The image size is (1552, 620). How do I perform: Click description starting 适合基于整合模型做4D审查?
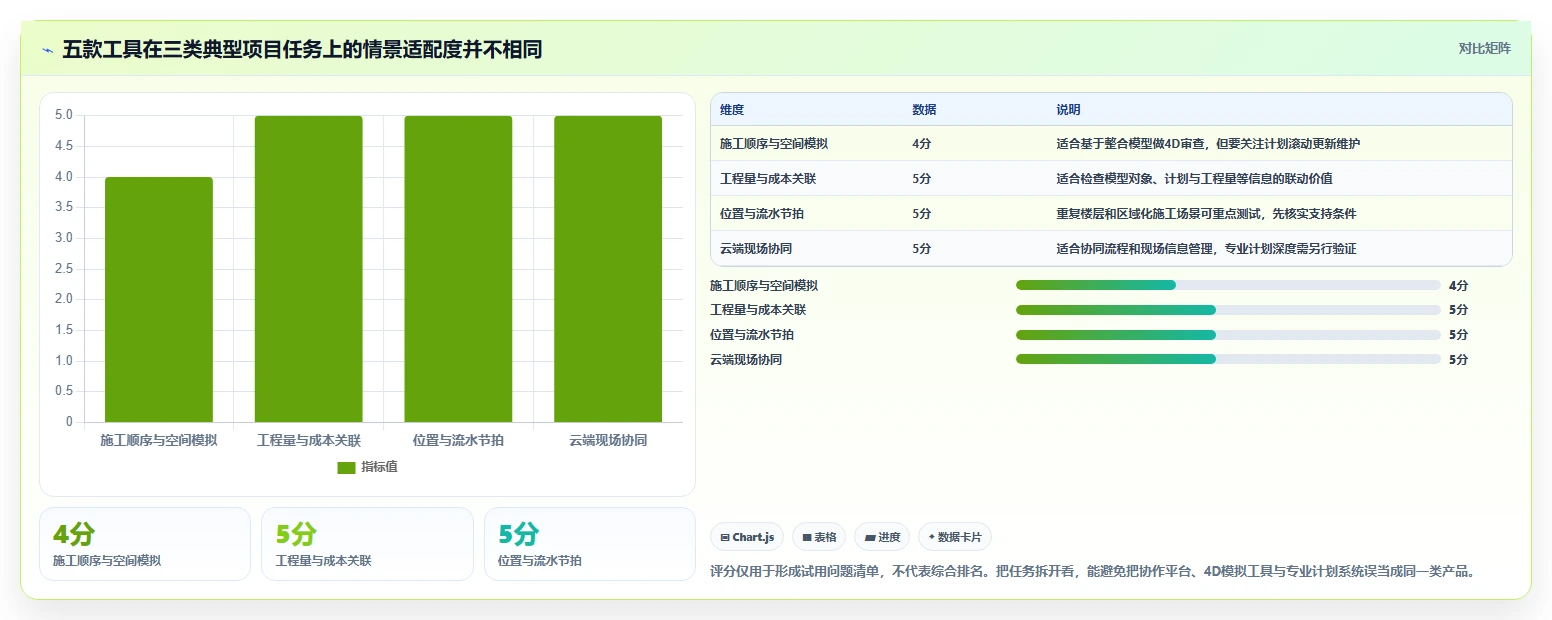pyautogui.click(x=1208, y=144)
